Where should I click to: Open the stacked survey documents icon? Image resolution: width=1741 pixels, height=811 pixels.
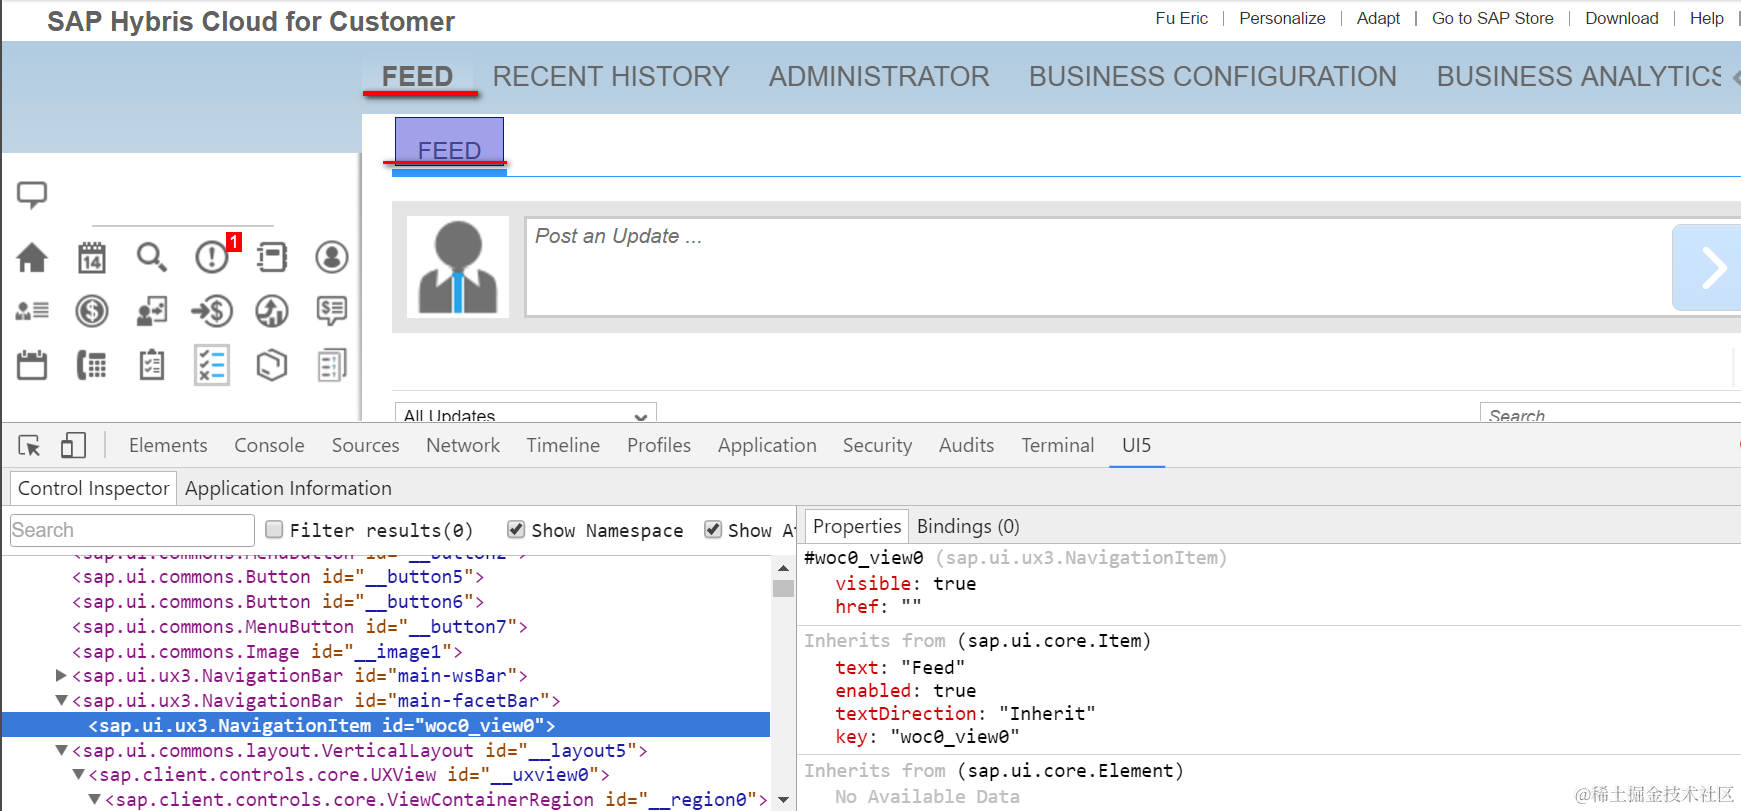(x=332, y=365)
